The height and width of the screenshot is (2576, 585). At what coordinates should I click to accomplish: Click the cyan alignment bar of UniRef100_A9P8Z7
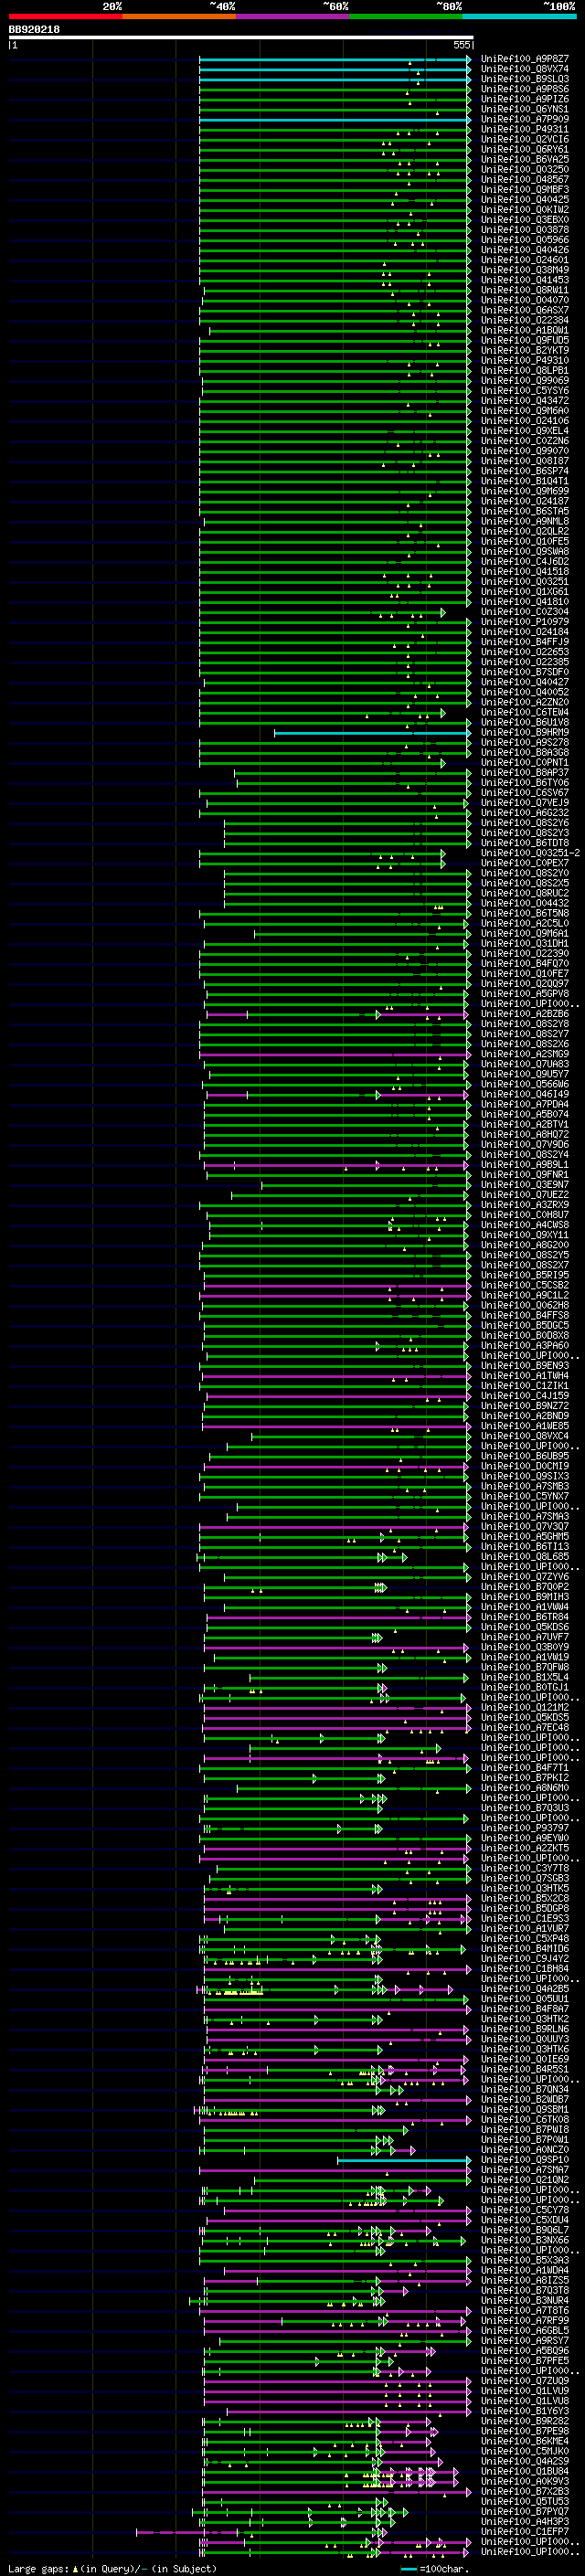pyautogui.click(x=334, y=59)
